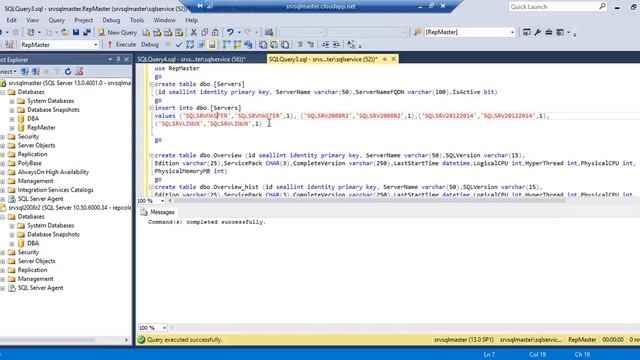Click the Display Estimated Execution Plan icon
The image size is (640, 360).
190,44
